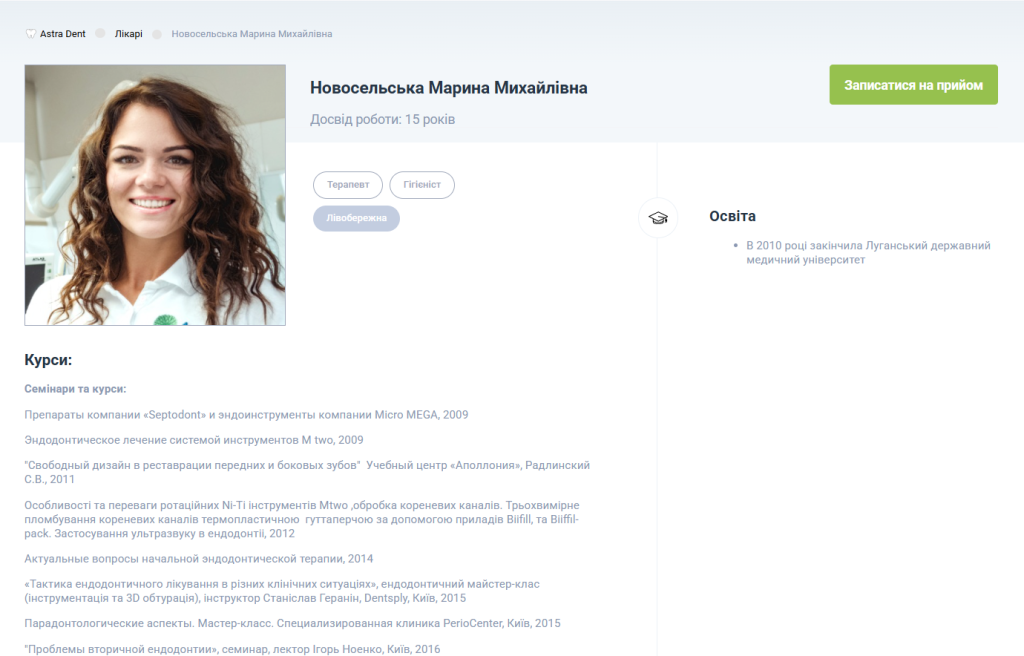Select the Гігієніст specialty tag
This screenshot has height=656, width=1024.
[422, 185]
